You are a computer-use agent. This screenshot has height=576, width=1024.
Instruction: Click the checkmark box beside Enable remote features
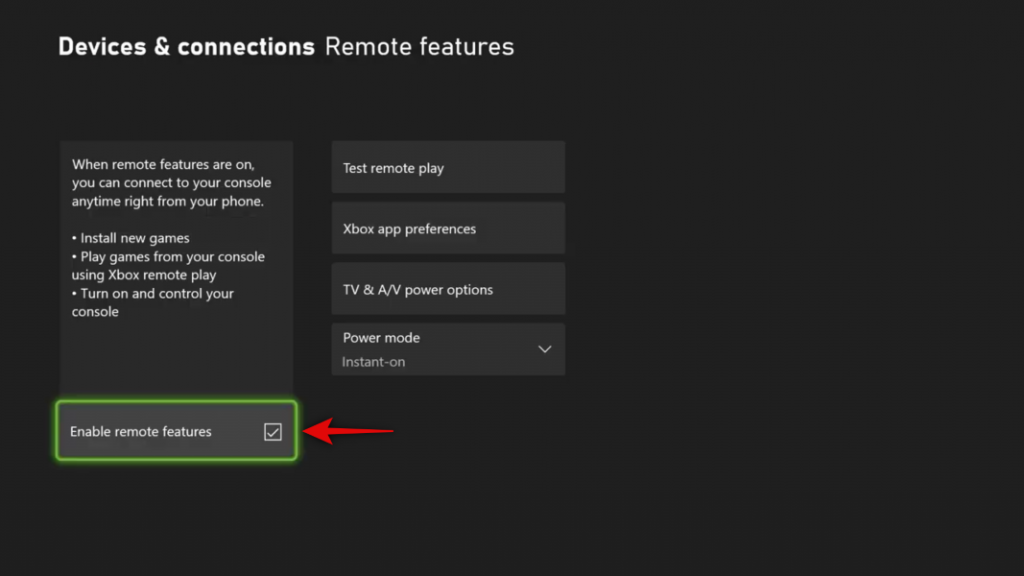point(272,431)
